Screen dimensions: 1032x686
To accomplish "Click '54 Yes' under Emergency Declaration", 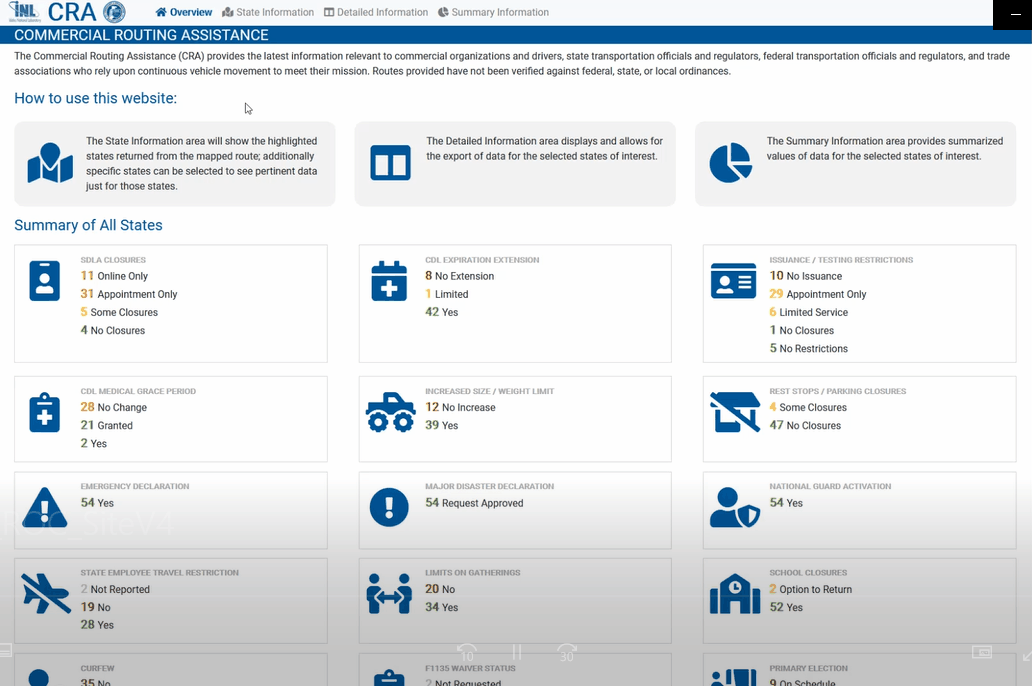I will (x=97, y=503).
